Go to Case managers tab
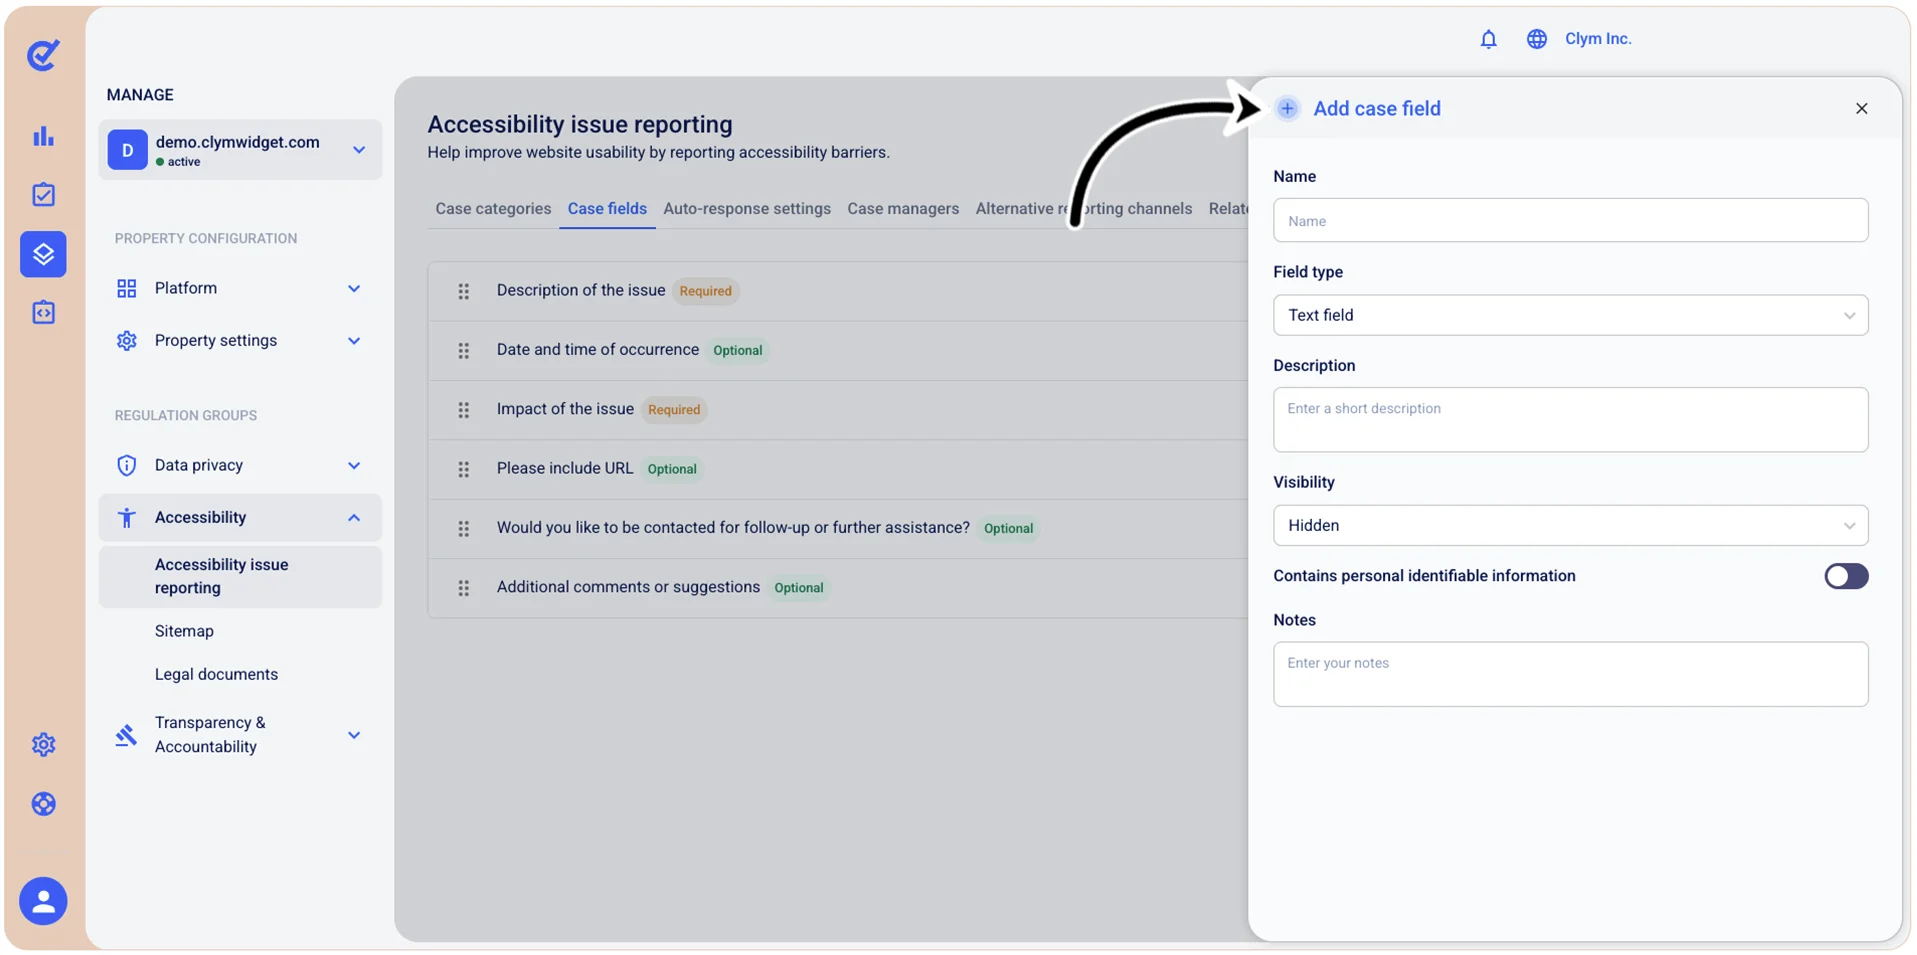The width and height of the screenshot is (1917, 955). [903, 209]
